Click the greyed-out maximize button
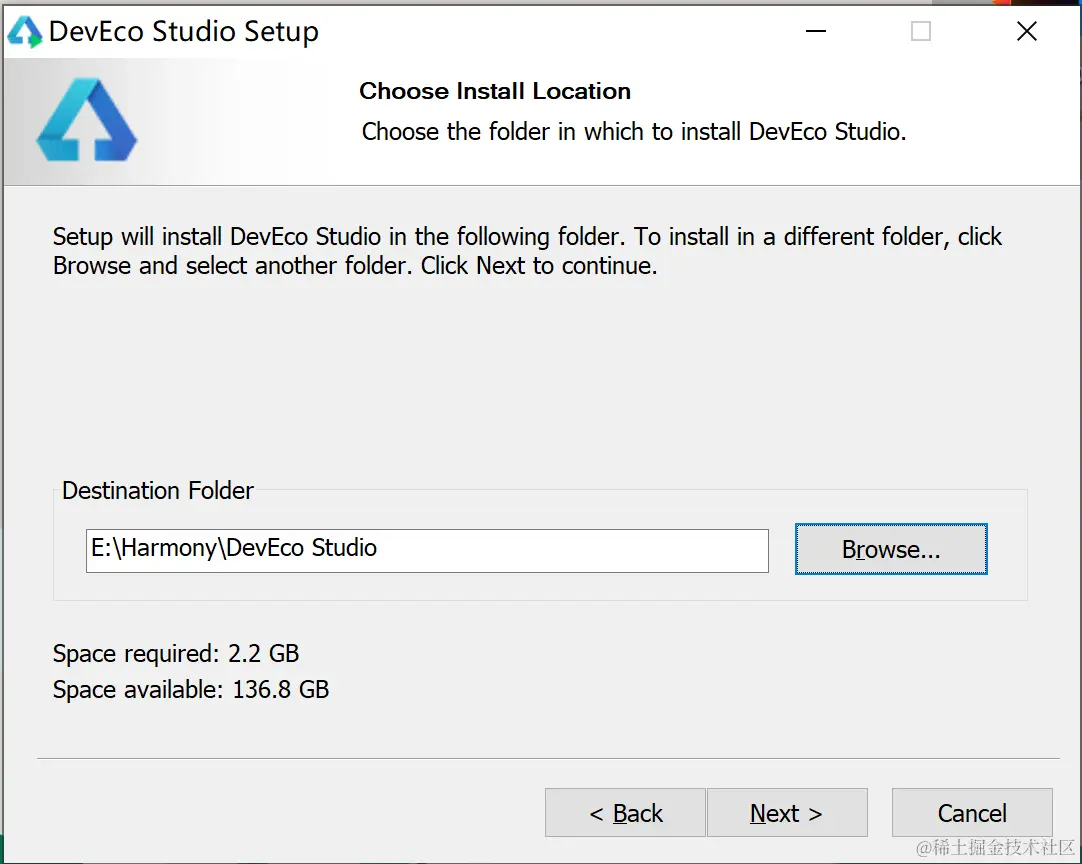Image resolution: width=1082 pixels, height=864 pixels. pos(921,32)
